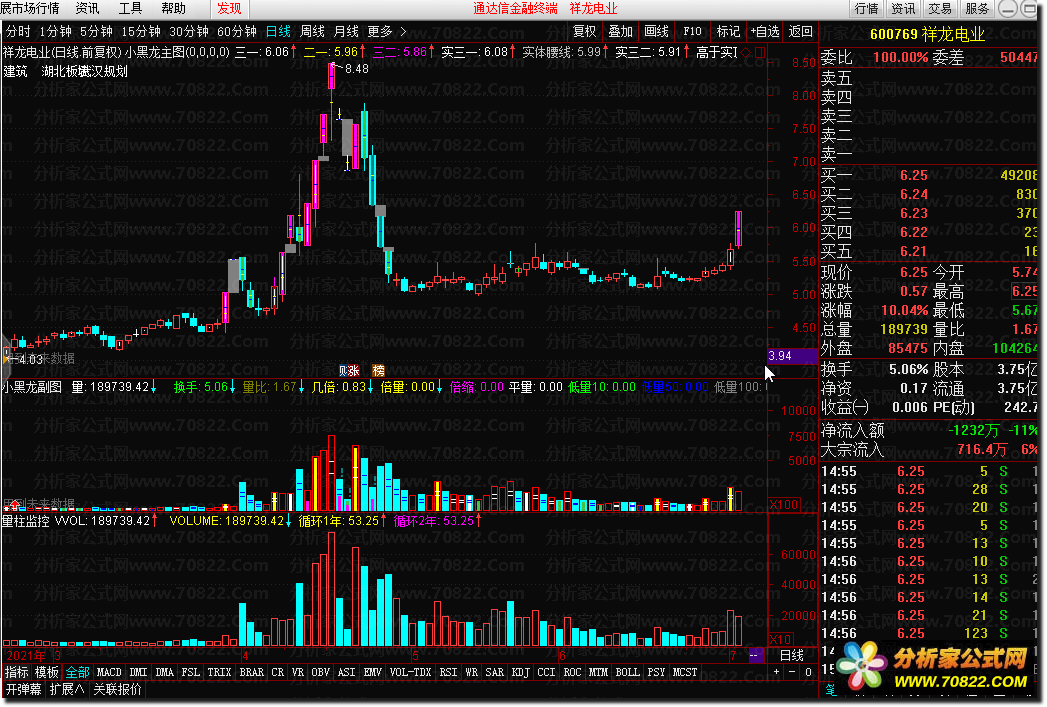Choose the DMI indicator
Screen dimensions: 1047x707
138,672
